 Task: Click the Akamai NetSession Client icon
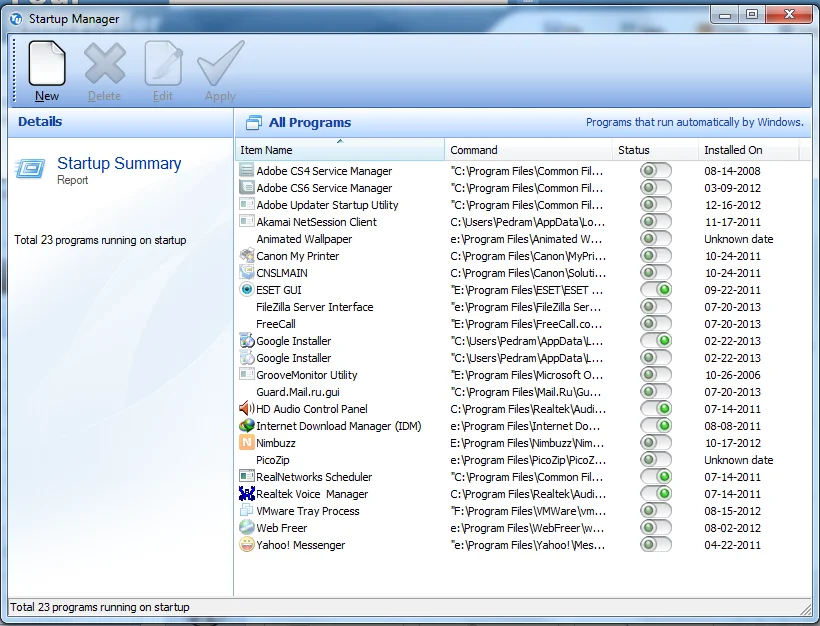[246, 221]
